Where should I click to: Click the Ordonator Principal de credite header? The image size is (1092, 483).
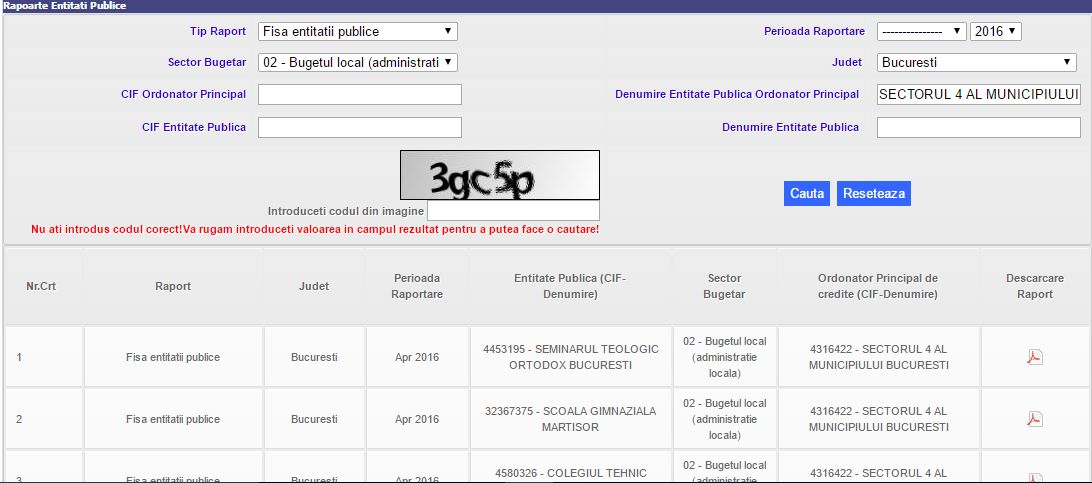878,286
